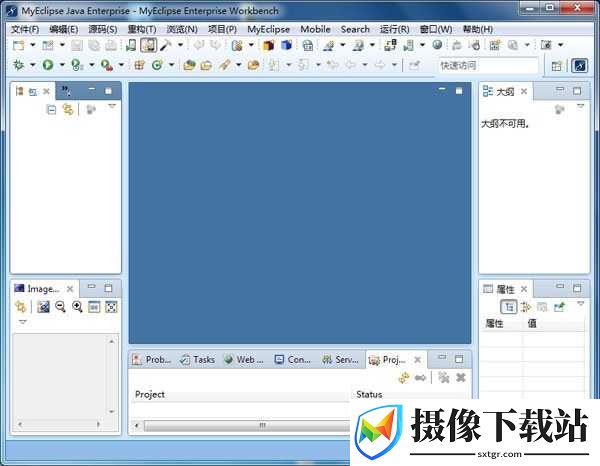
Task: Open the Image Preview view menu triangle
Action: [x=23, y=322]
